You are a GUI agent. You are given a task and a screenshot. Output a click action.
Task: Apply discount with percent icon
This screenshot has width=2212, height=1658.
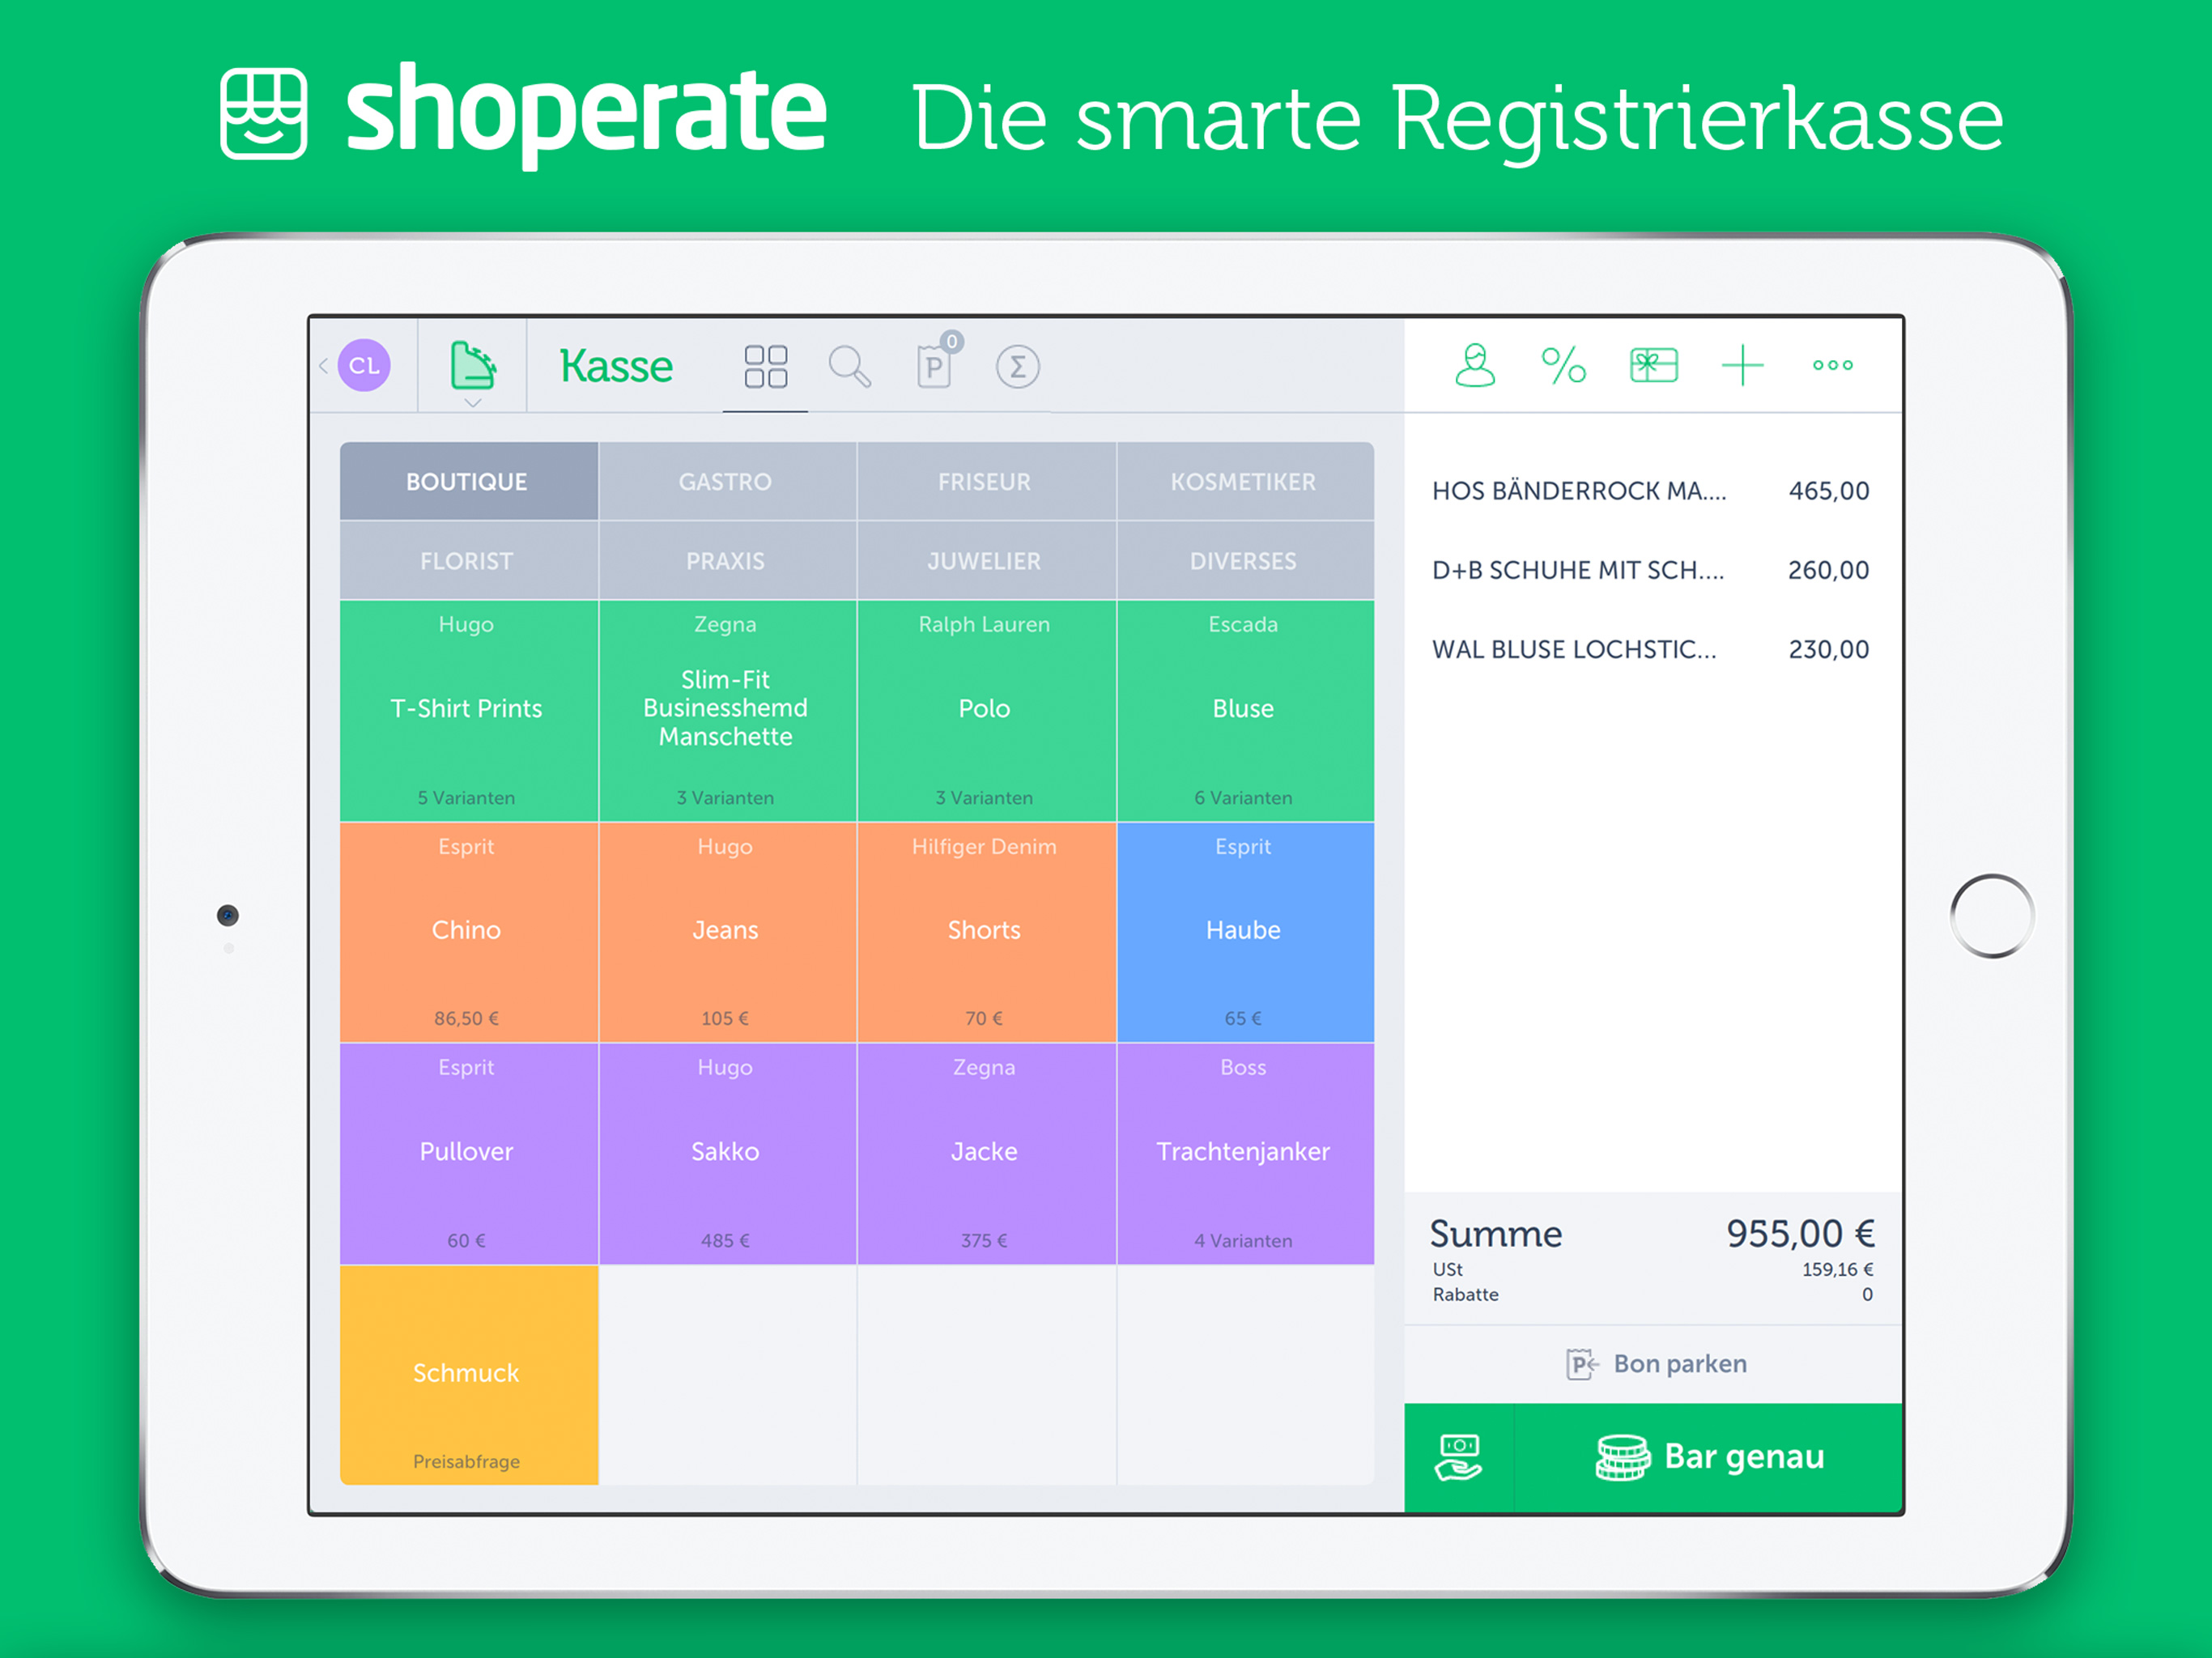1563,365
